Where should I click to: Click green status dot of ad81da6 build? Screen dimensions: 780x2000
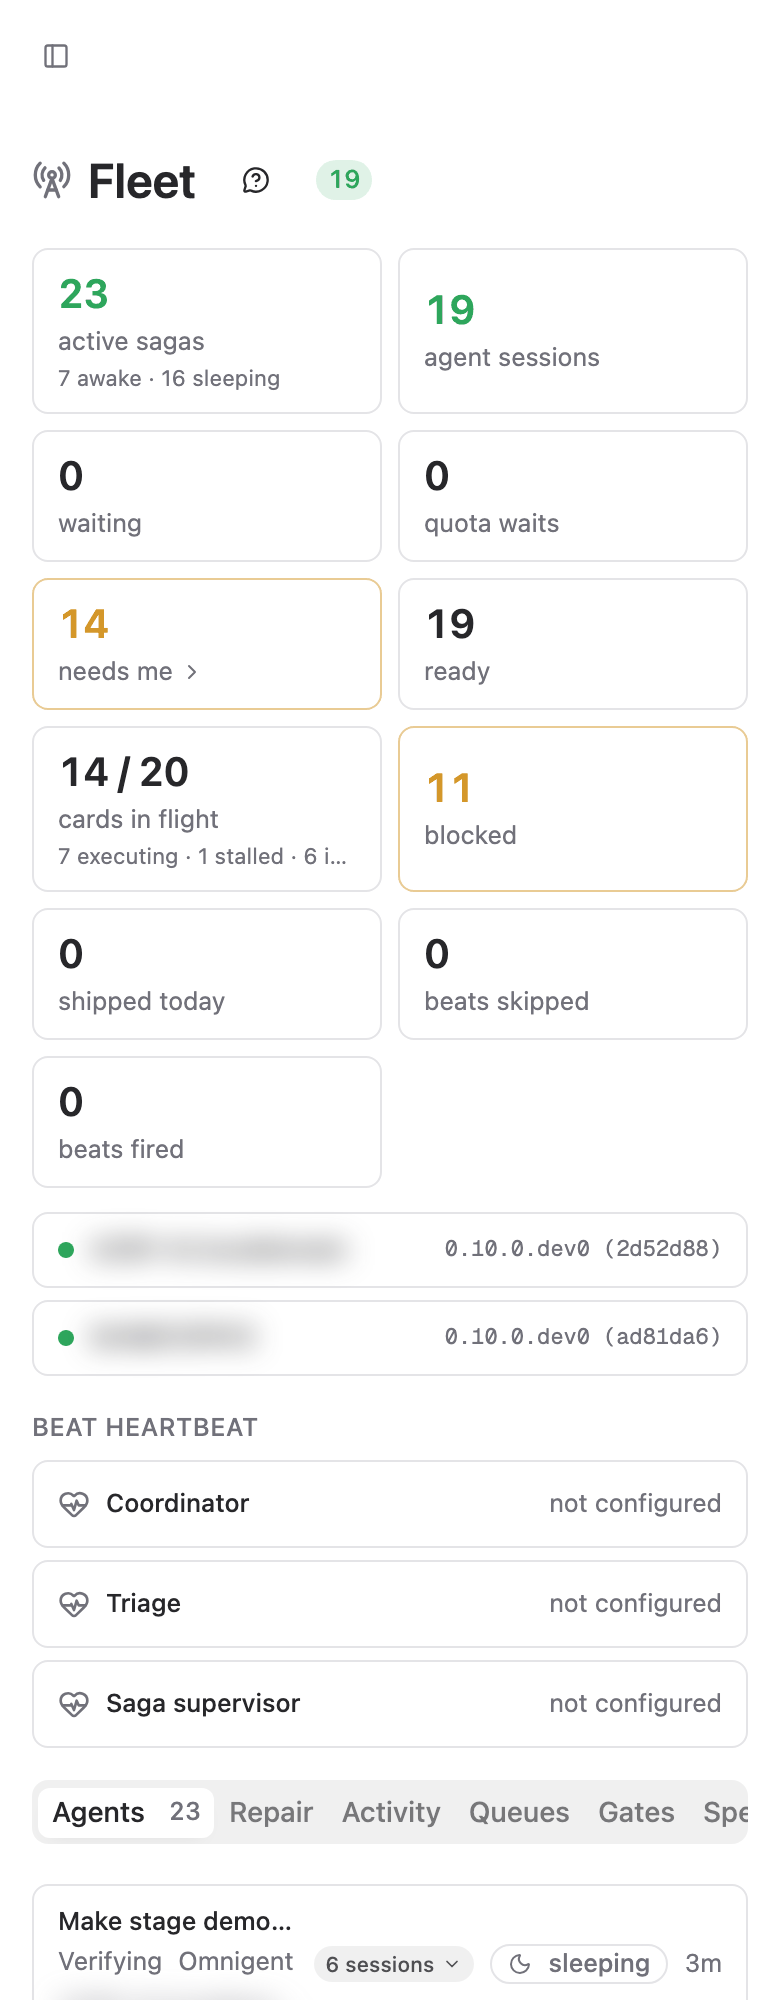[66, 1338]
